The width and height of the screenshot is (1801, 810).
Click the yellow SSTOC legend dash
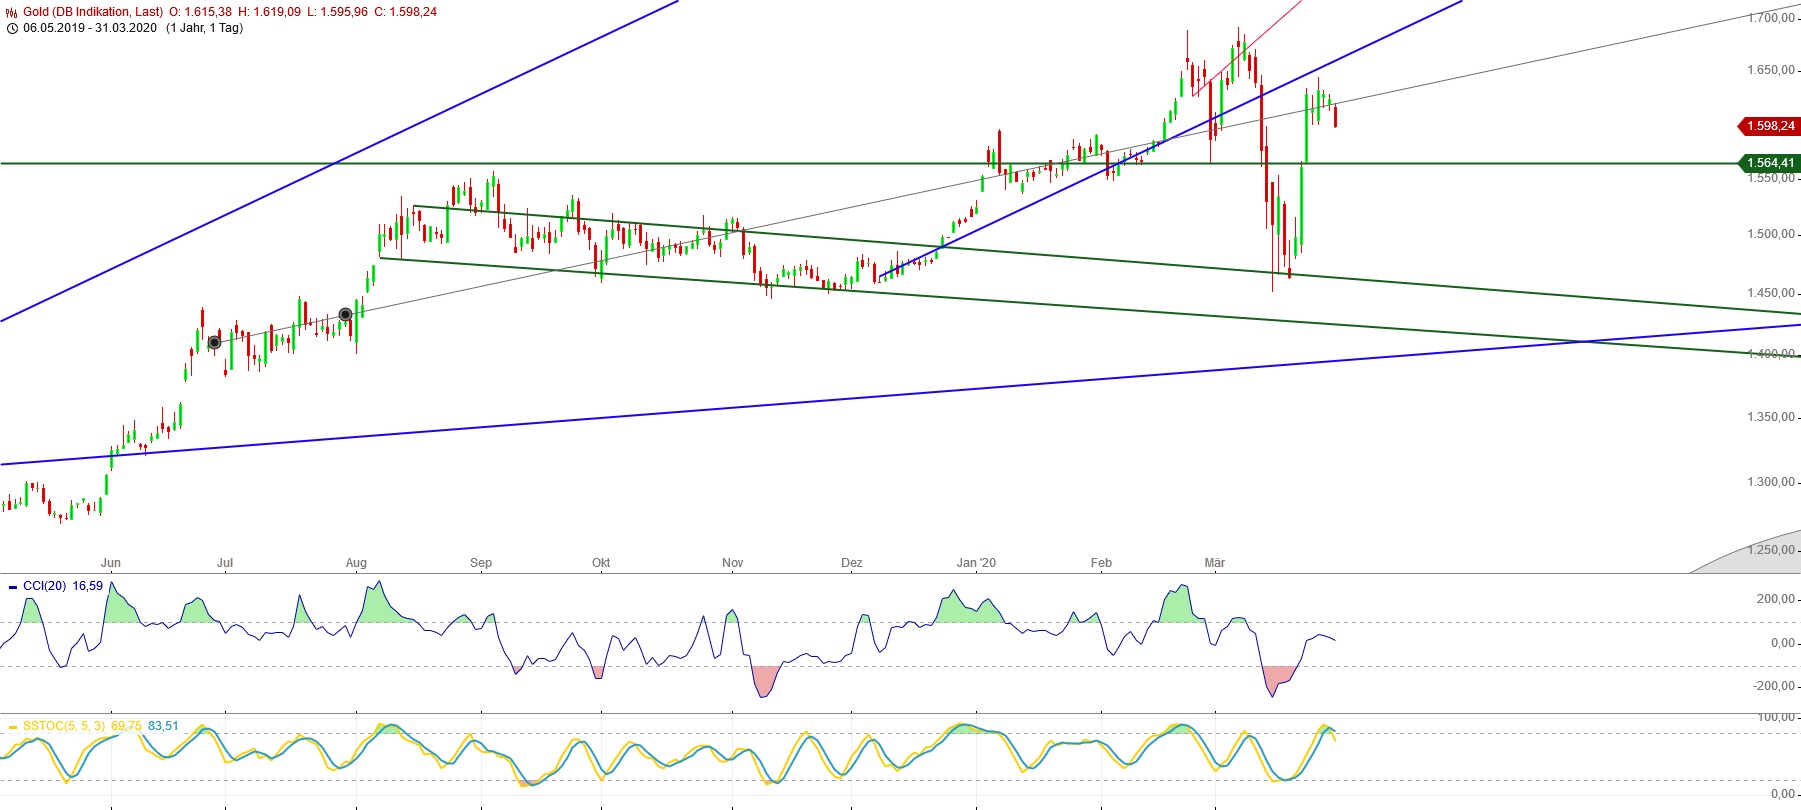[x=13, y=727]
